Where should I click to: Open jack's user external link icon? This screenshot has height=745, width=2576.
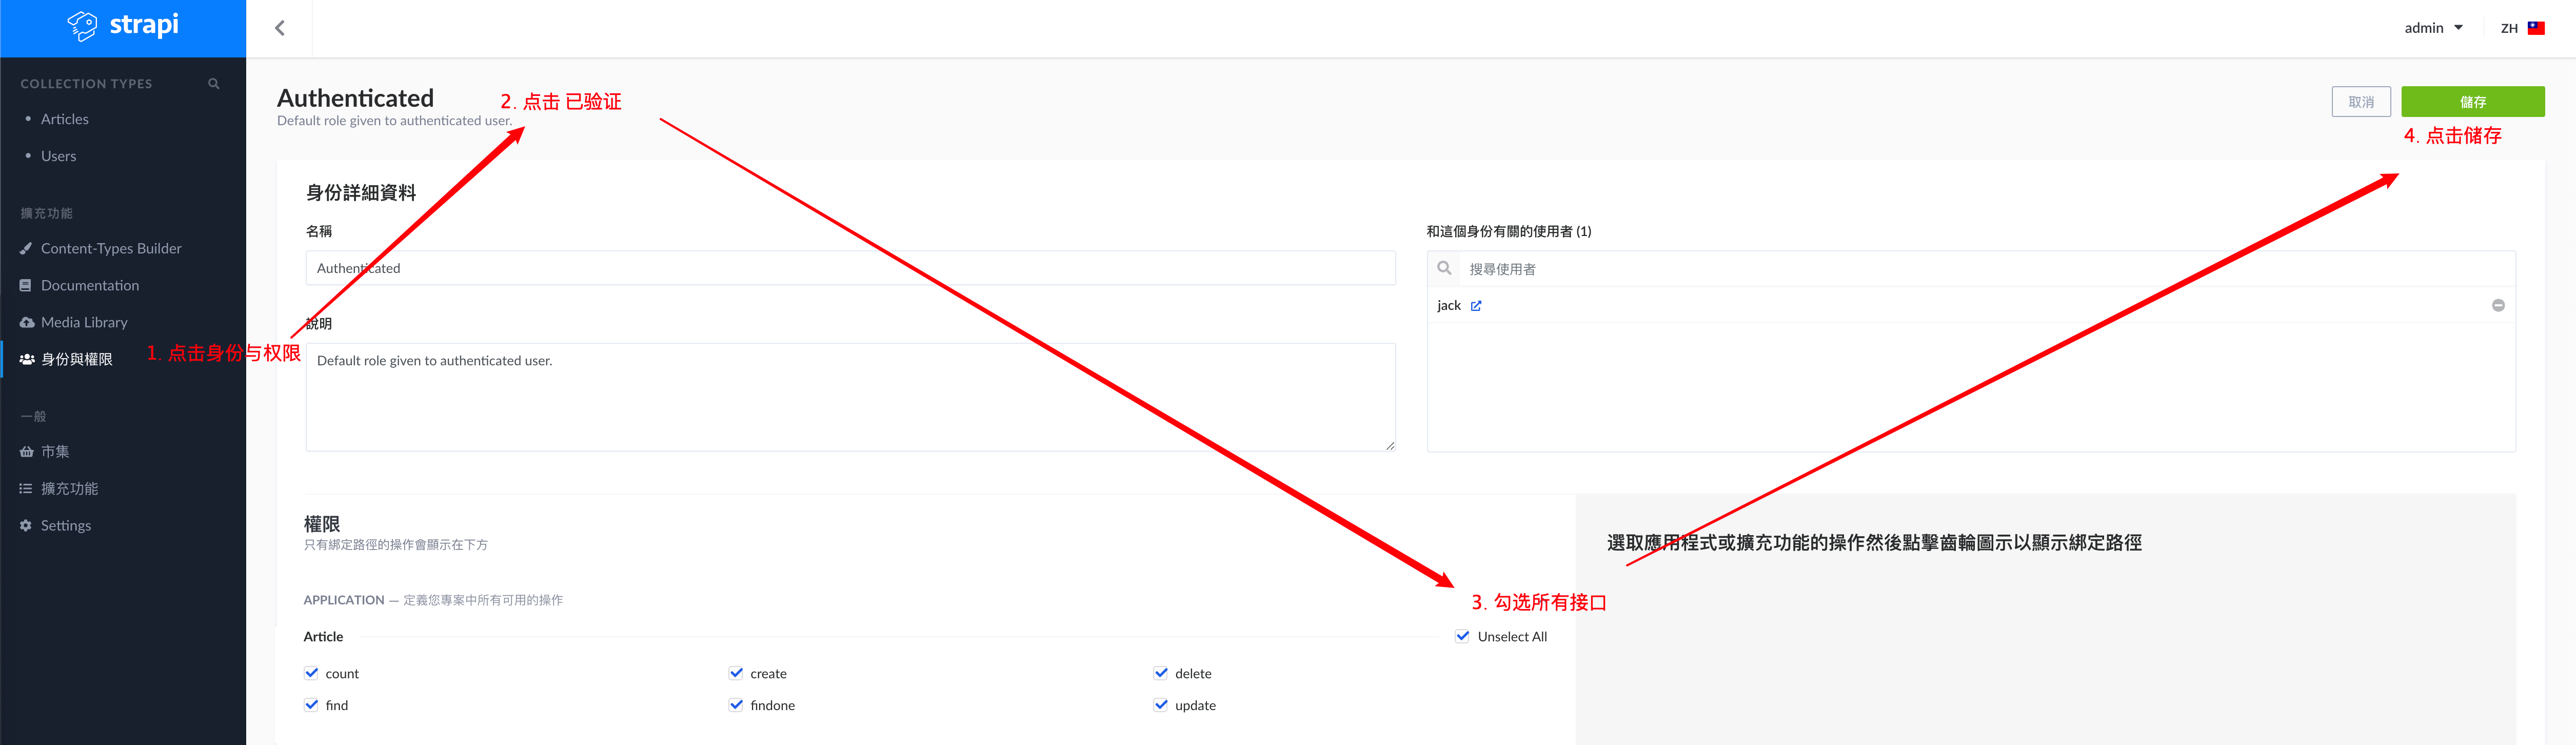pyautogui.click(x=1476, y=306)
